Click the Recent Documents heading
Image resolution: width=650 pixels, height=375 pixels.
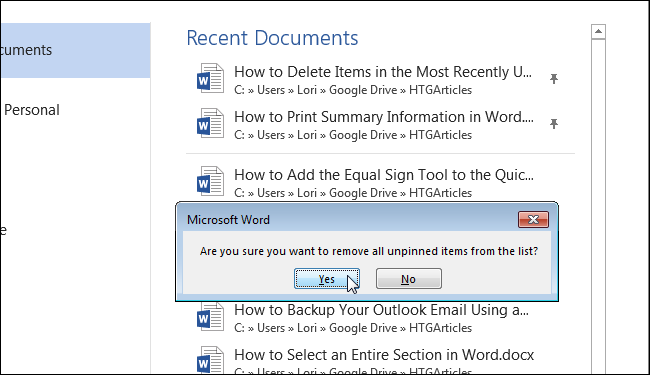(x=272, y=38)
